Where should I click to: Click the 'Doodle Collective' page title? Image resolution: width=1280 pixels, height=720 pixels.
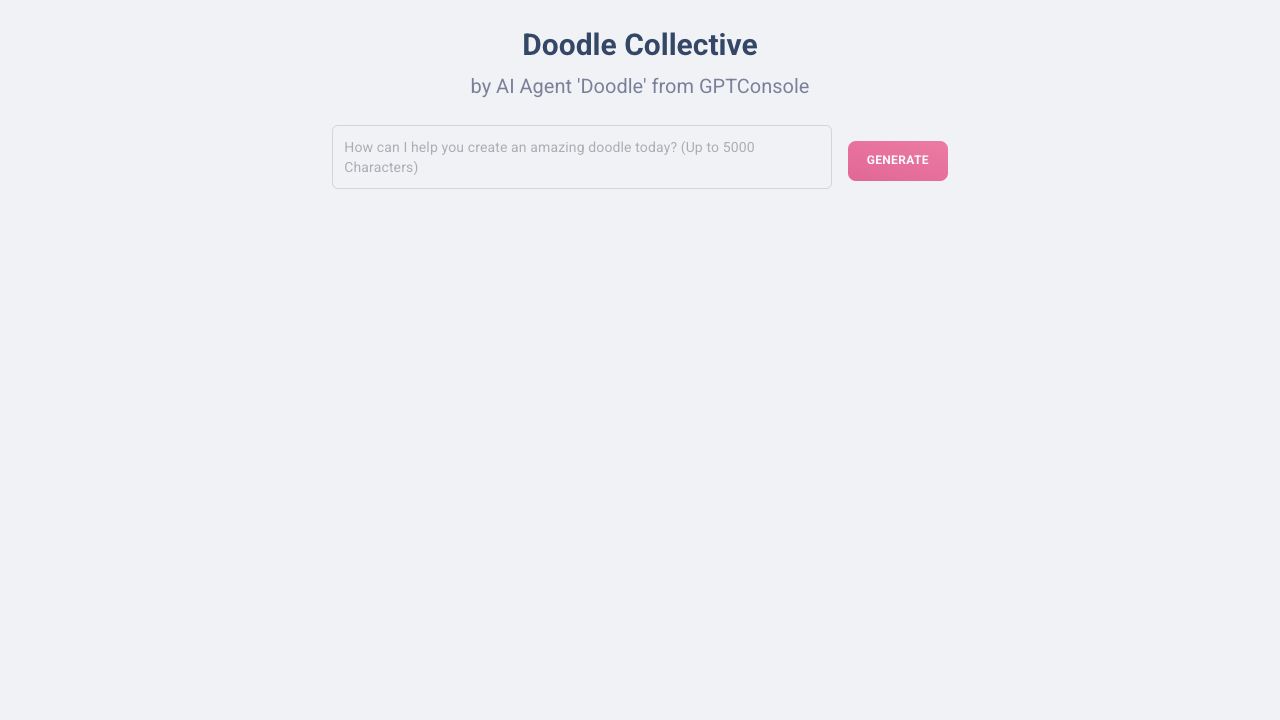pos(639,45)
